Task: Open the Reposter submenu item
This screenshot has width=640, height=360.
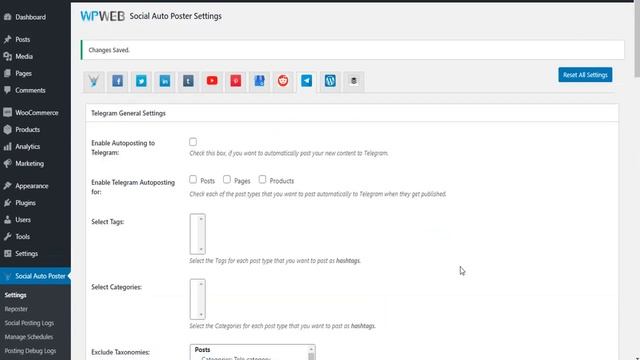Action: (16, 309)
